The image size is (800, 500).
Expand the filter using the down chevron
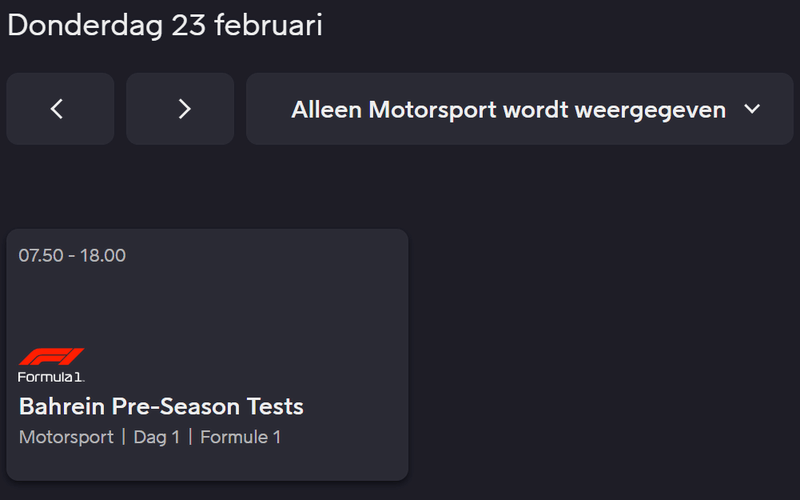(x=752, y=109)
